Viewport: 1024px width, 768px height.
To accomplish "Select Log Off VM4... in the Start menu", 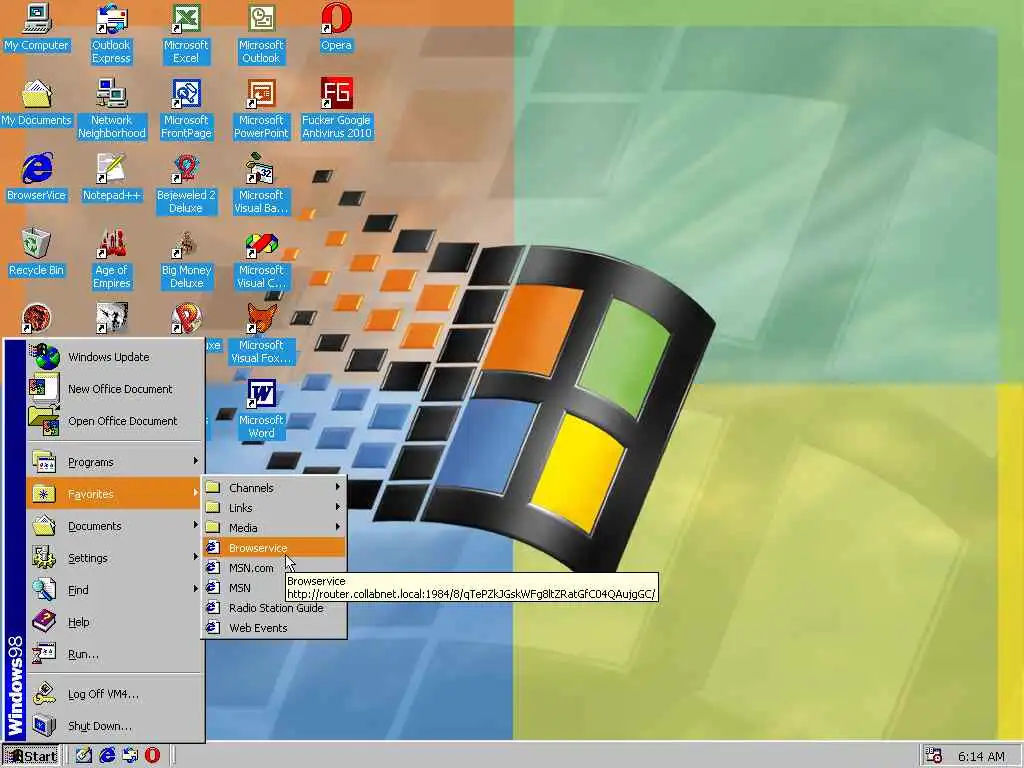I will 115,694.
